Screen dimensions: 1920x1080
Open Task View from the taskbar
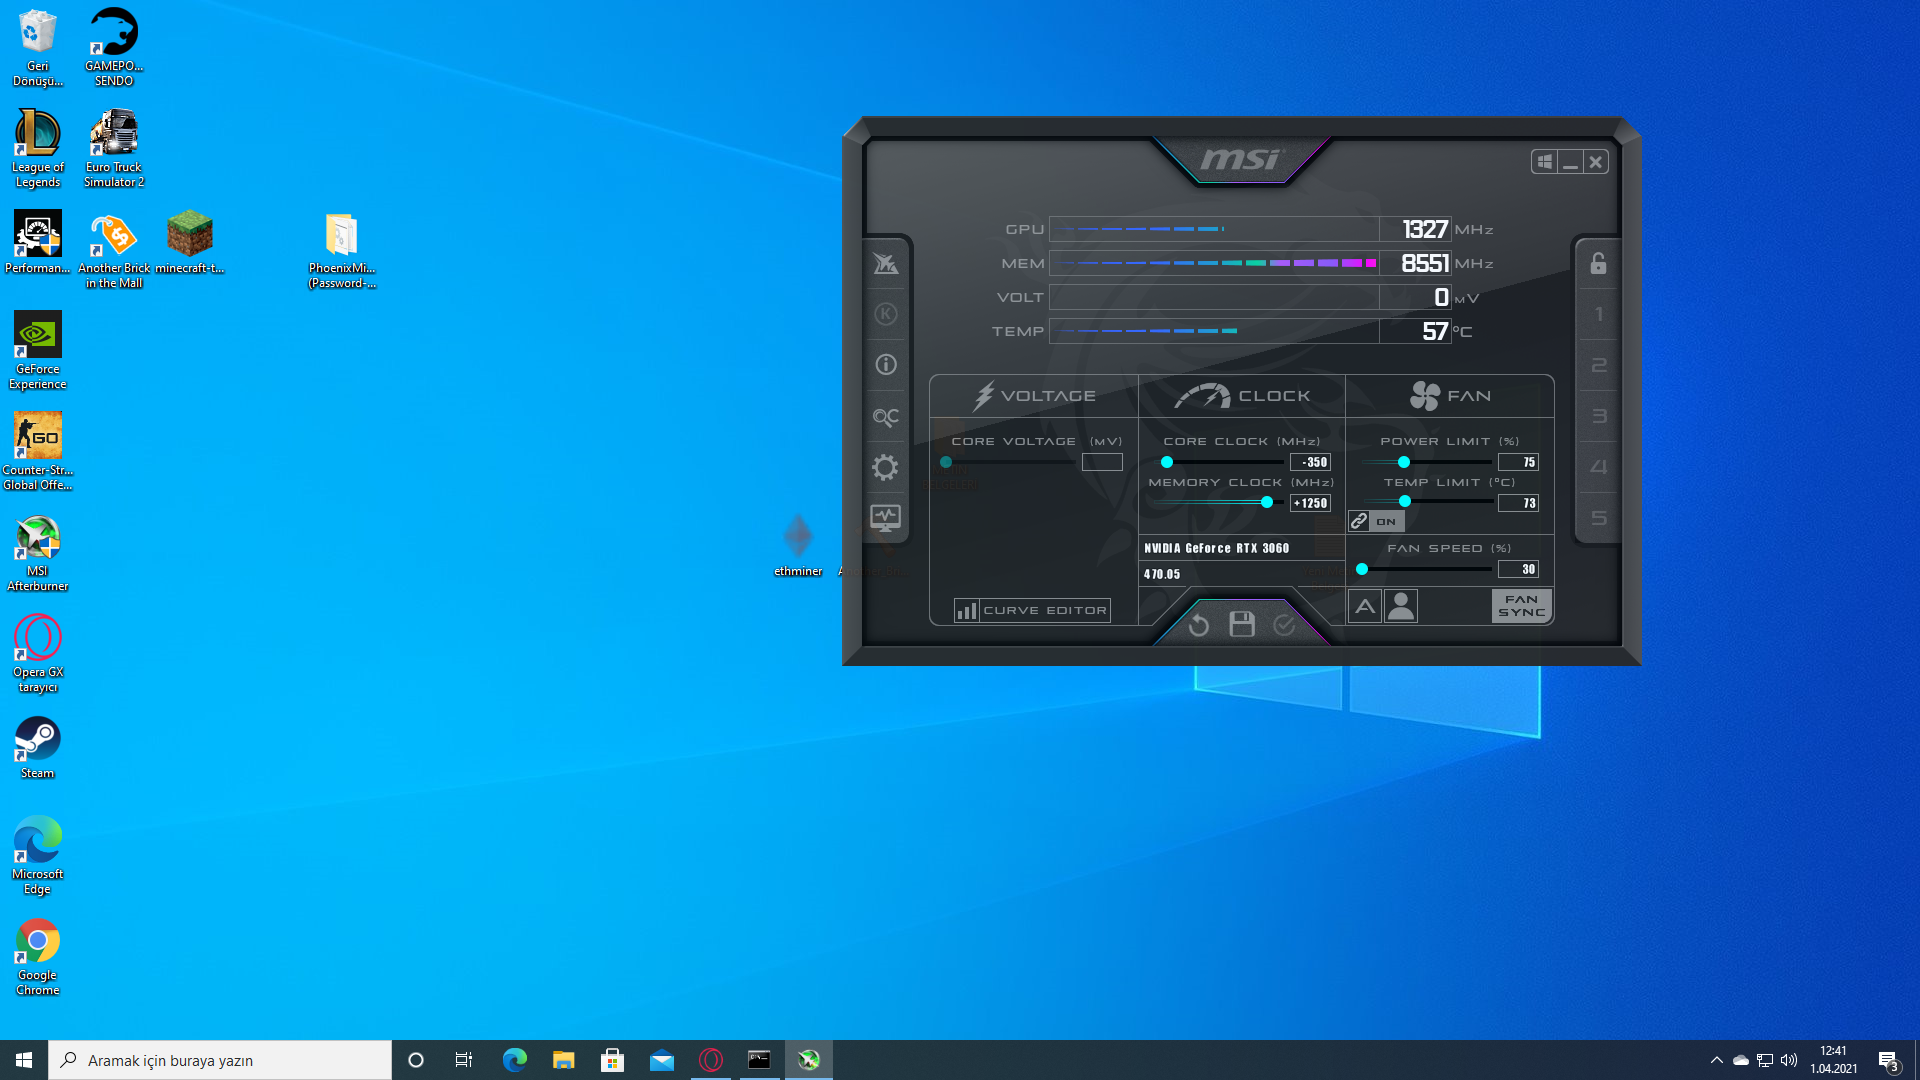(x=464, y=1060)
